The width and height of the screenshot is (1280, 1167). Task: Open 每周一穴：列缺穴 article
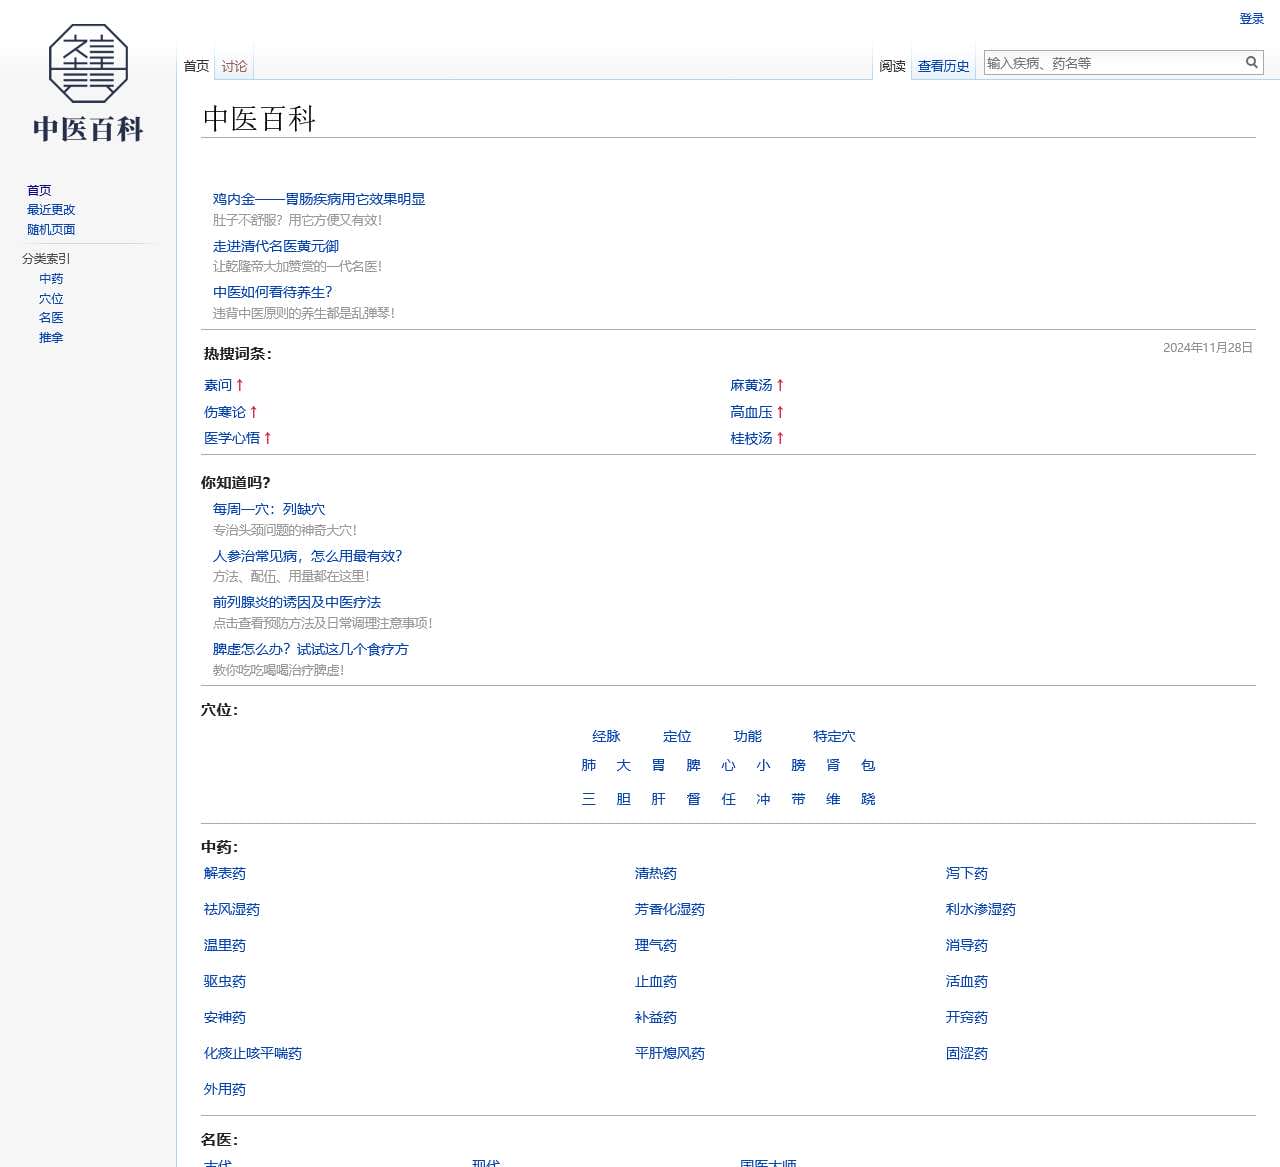point(268,509)
